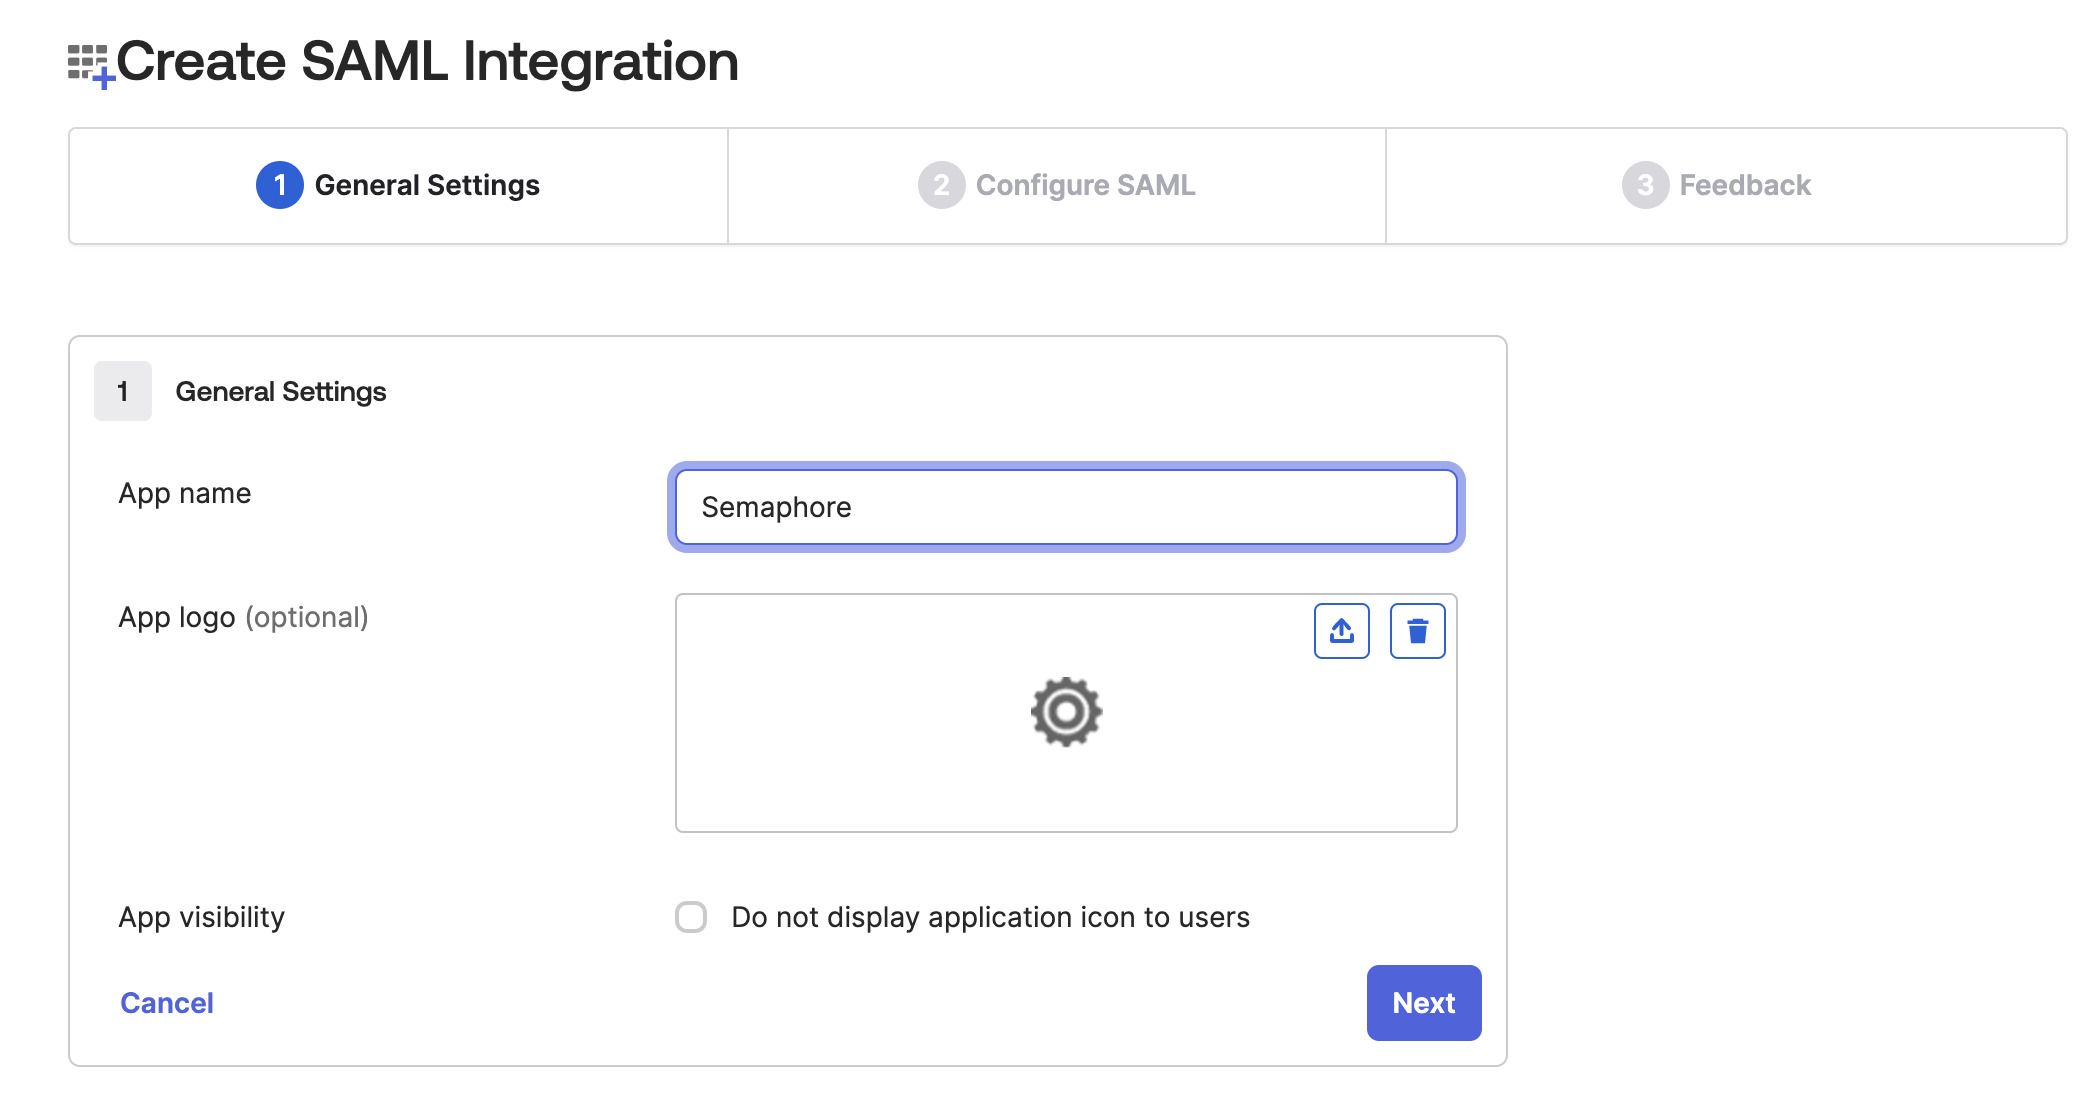Click the Next button

click(x=1422, y=1001)
